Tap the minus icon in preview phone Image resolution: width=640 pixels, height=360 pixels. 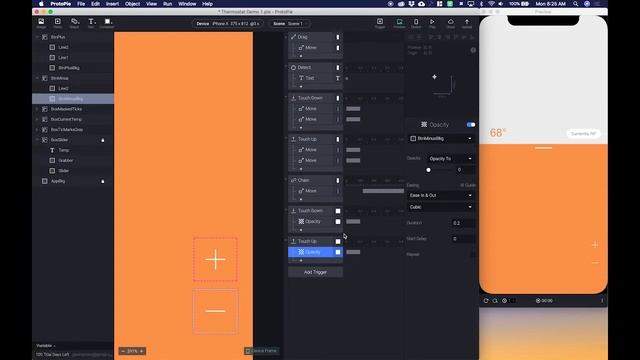click(x=595, y=262)
